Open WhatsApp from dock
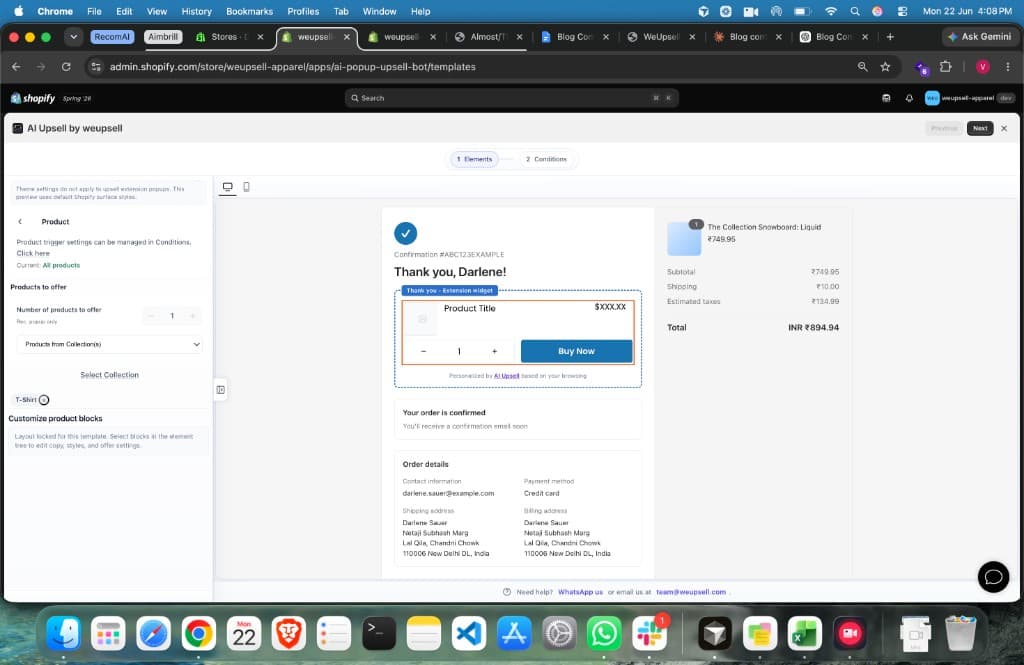Viewport: 1024px width, 665px height. tap(604, 633)
